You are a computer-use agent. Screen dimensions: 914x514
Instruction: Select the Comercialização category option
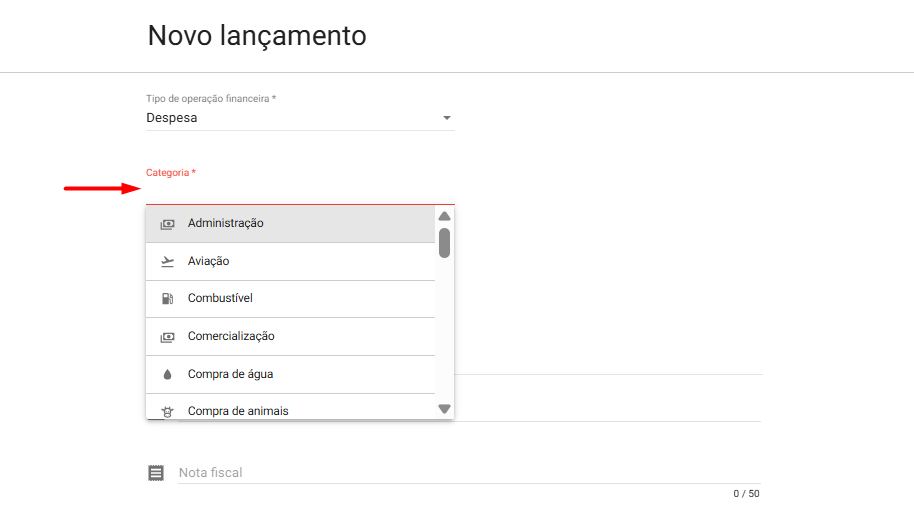(231, 337)
